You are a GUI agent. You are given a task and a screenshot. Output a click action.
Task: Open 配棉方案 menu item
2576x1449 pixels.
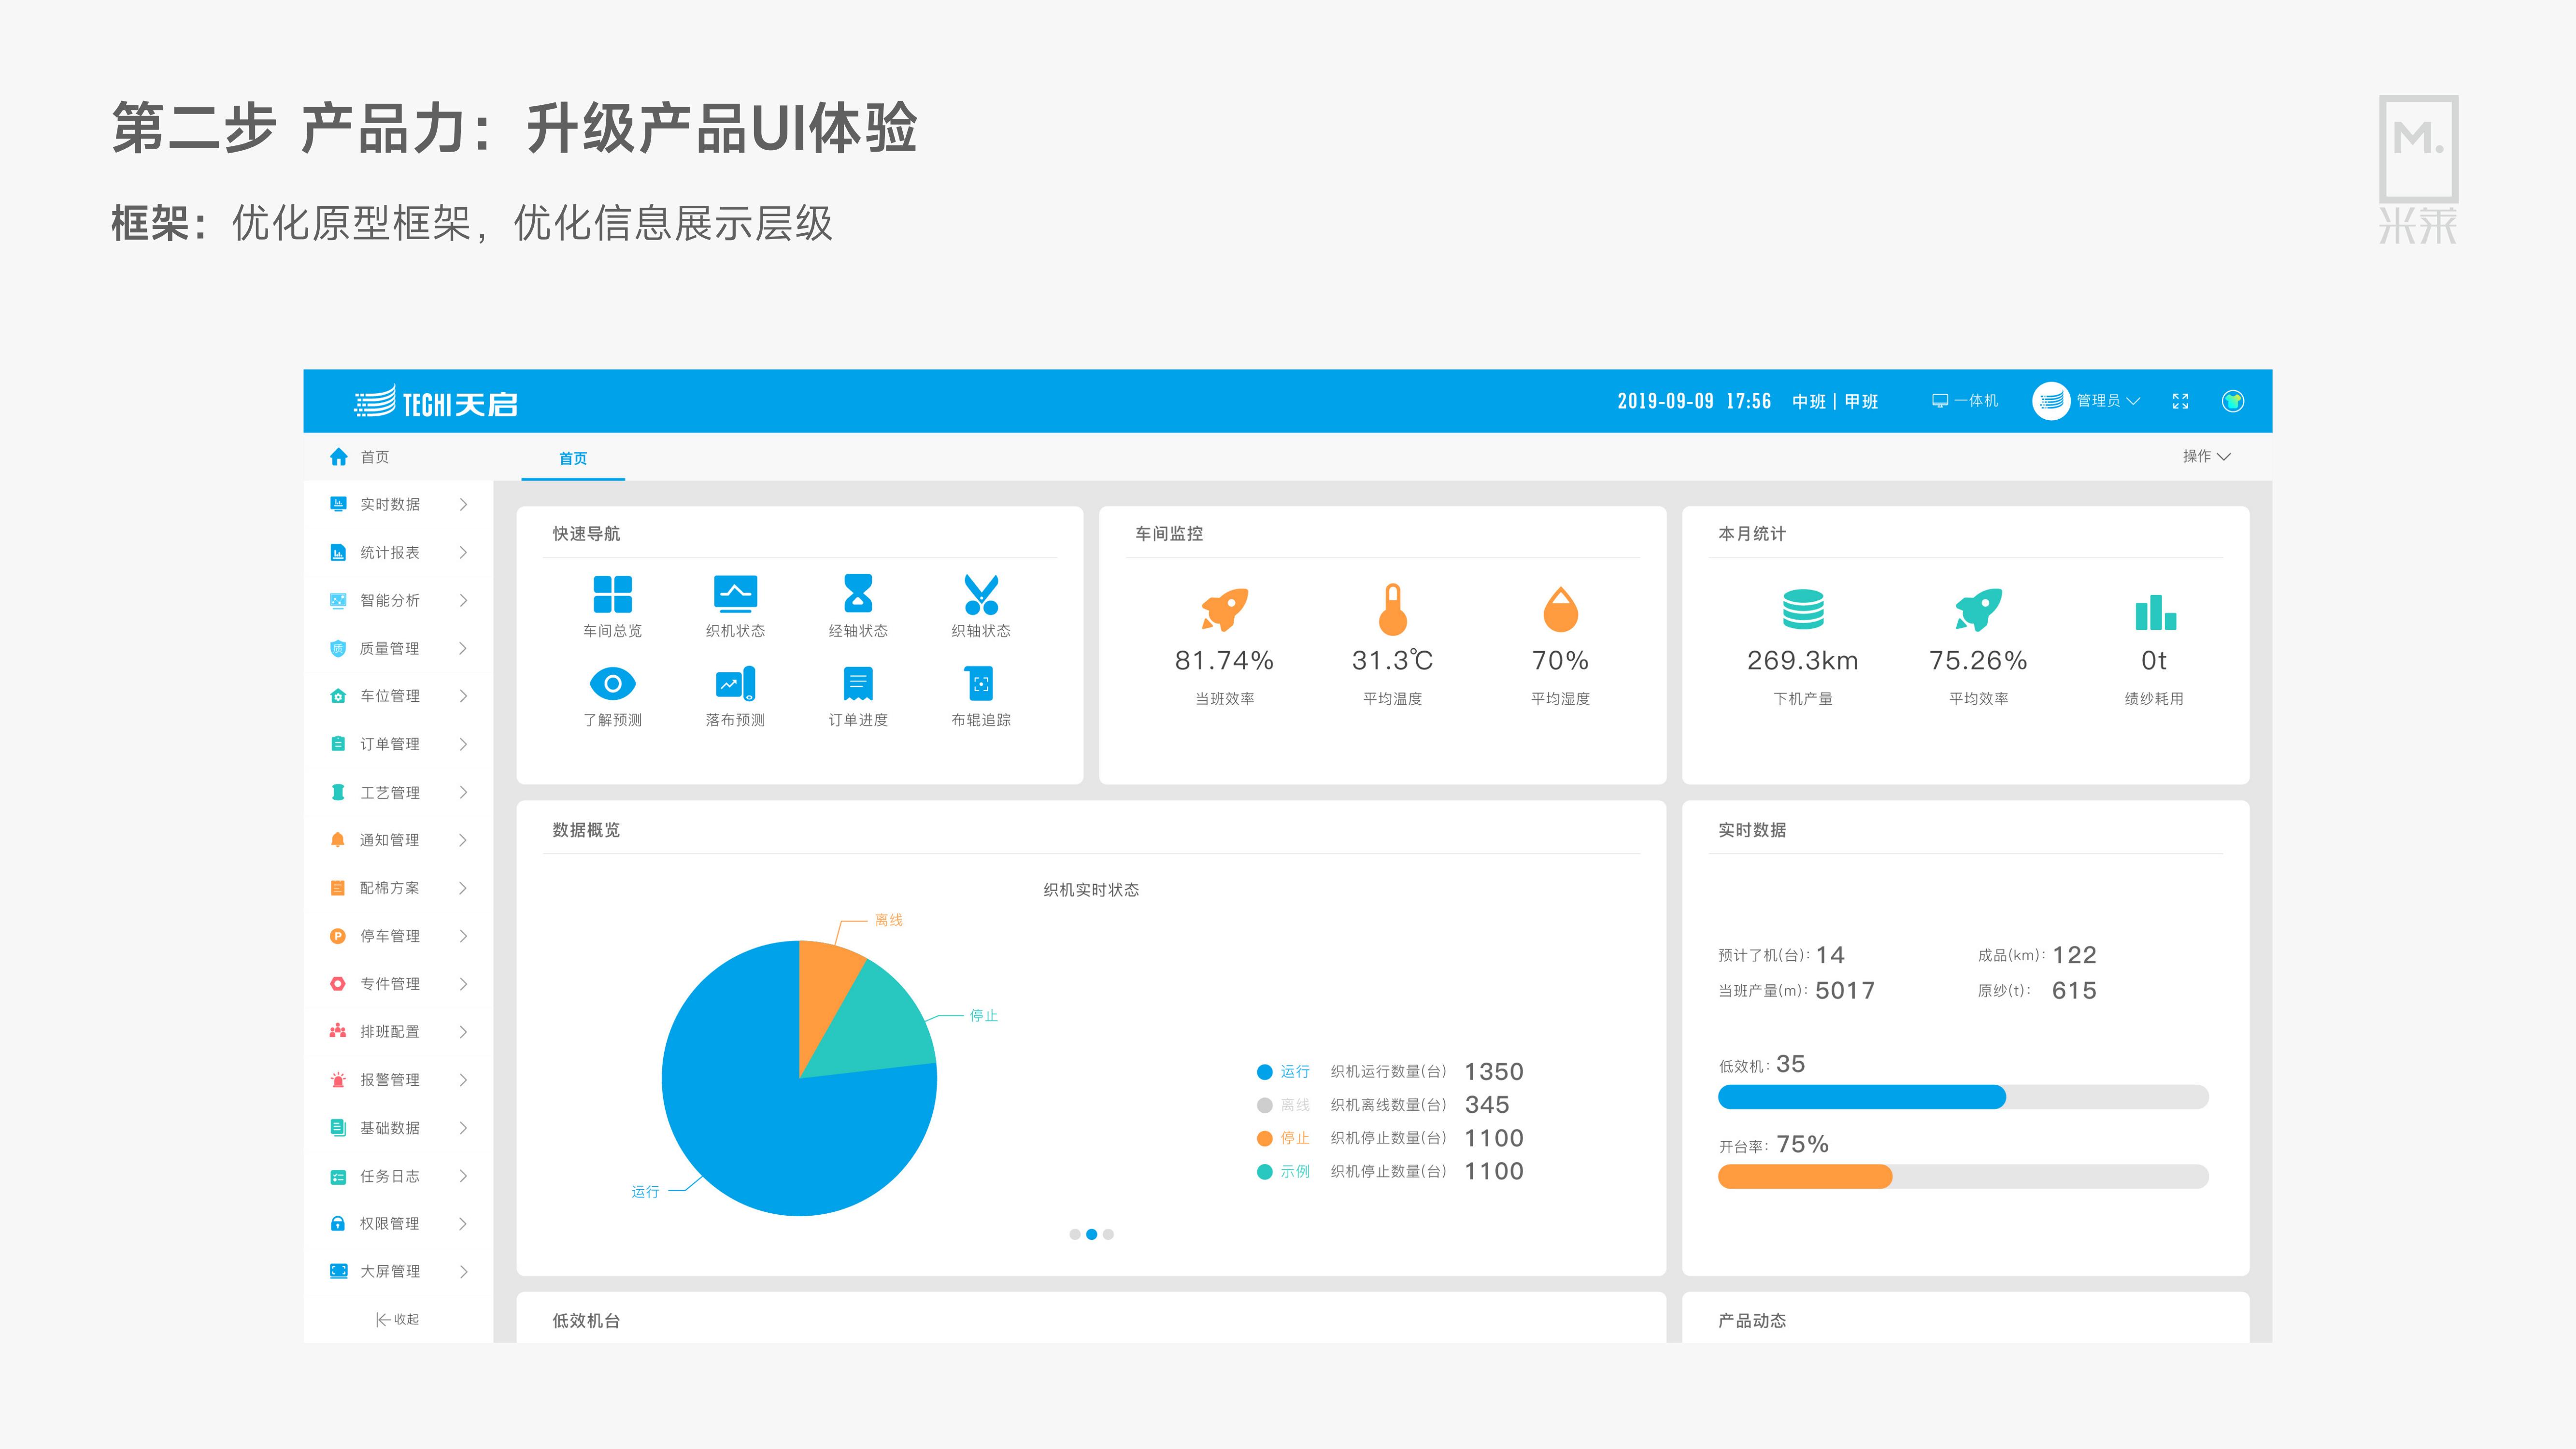click(399, 888)
